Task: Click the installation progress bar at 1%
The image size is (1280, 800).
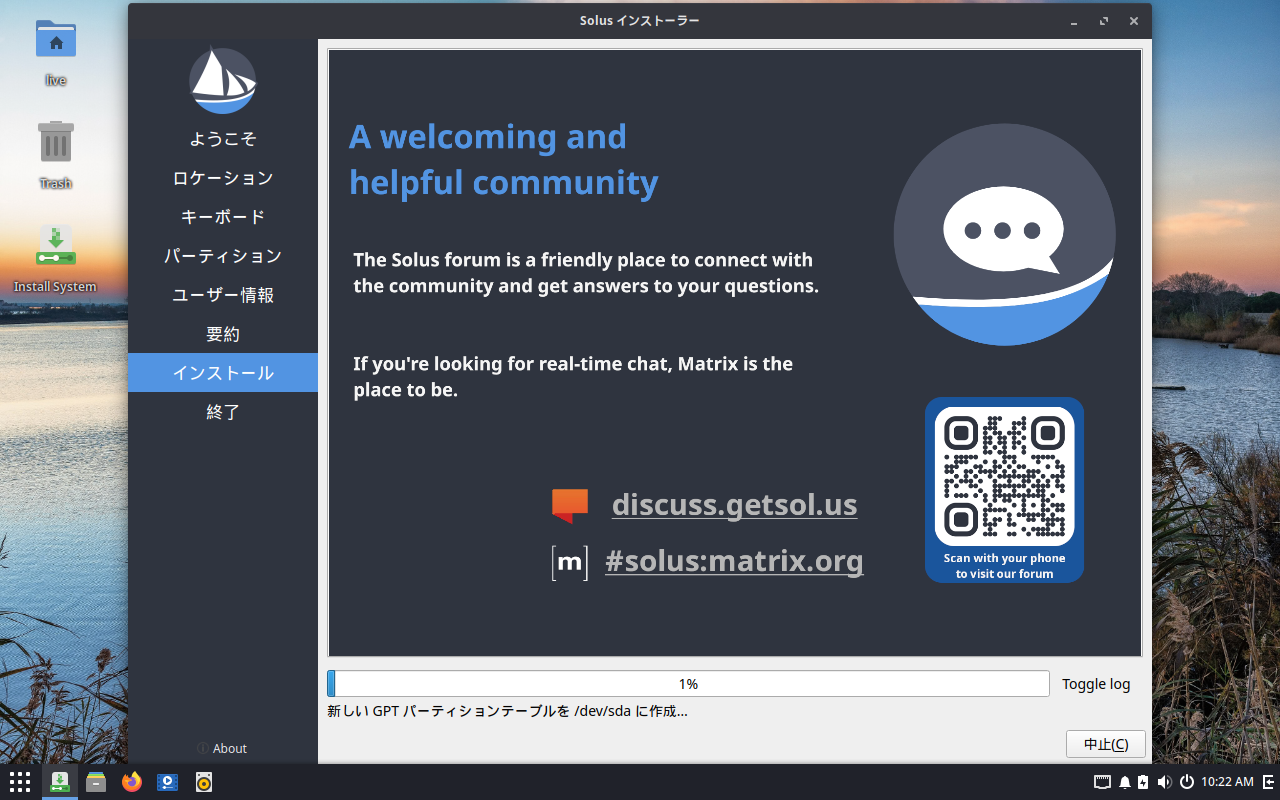Action: coord(688,684)
